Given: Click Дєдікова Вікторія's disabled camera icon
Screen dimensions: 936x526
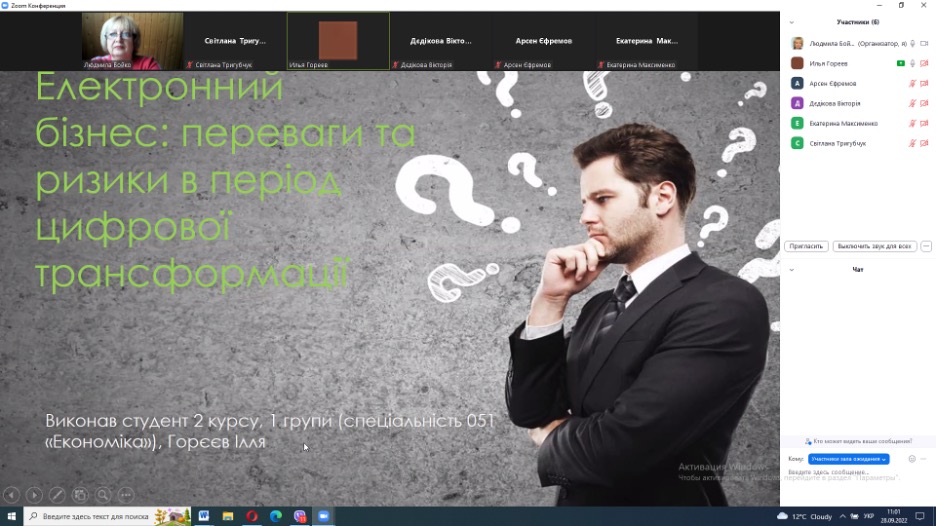Looking at the screenshot, I should [924, 103].
